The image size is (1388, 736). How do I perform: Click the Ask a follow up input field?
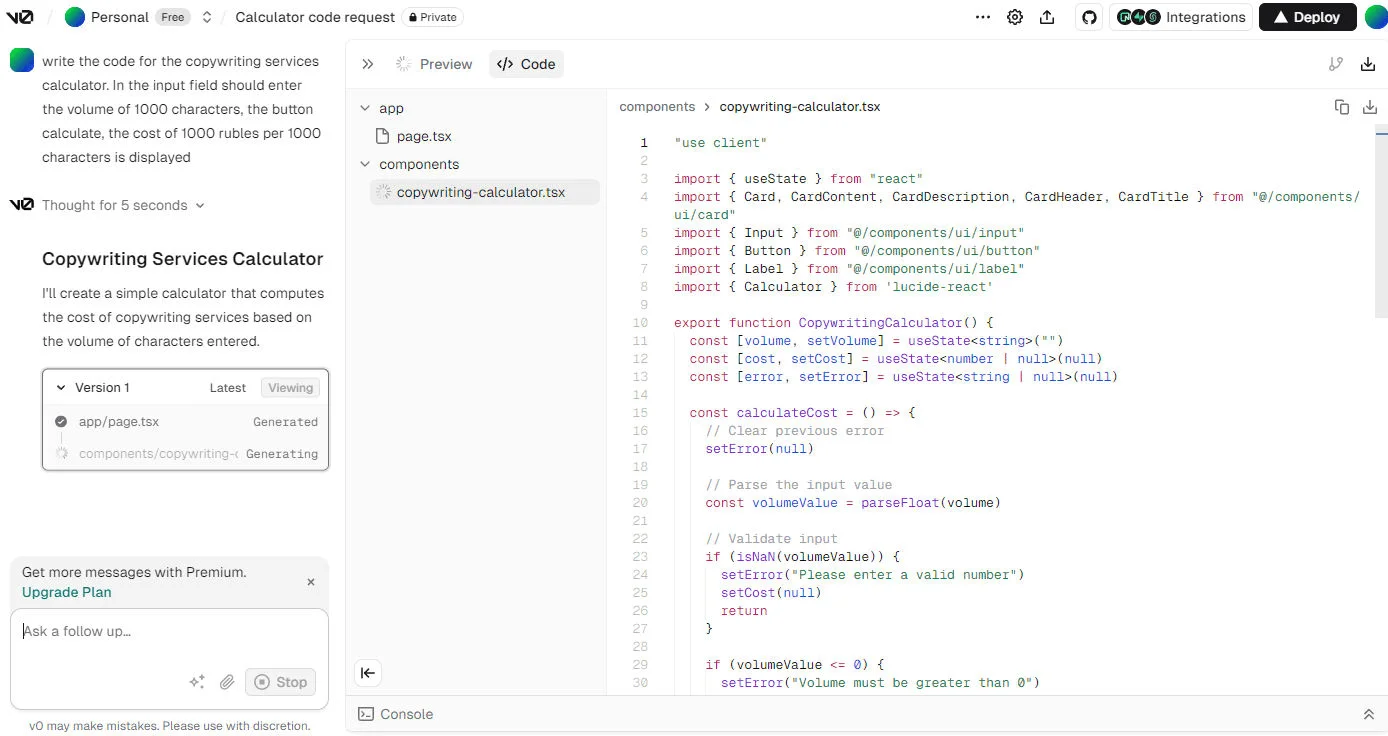(170, 631)
